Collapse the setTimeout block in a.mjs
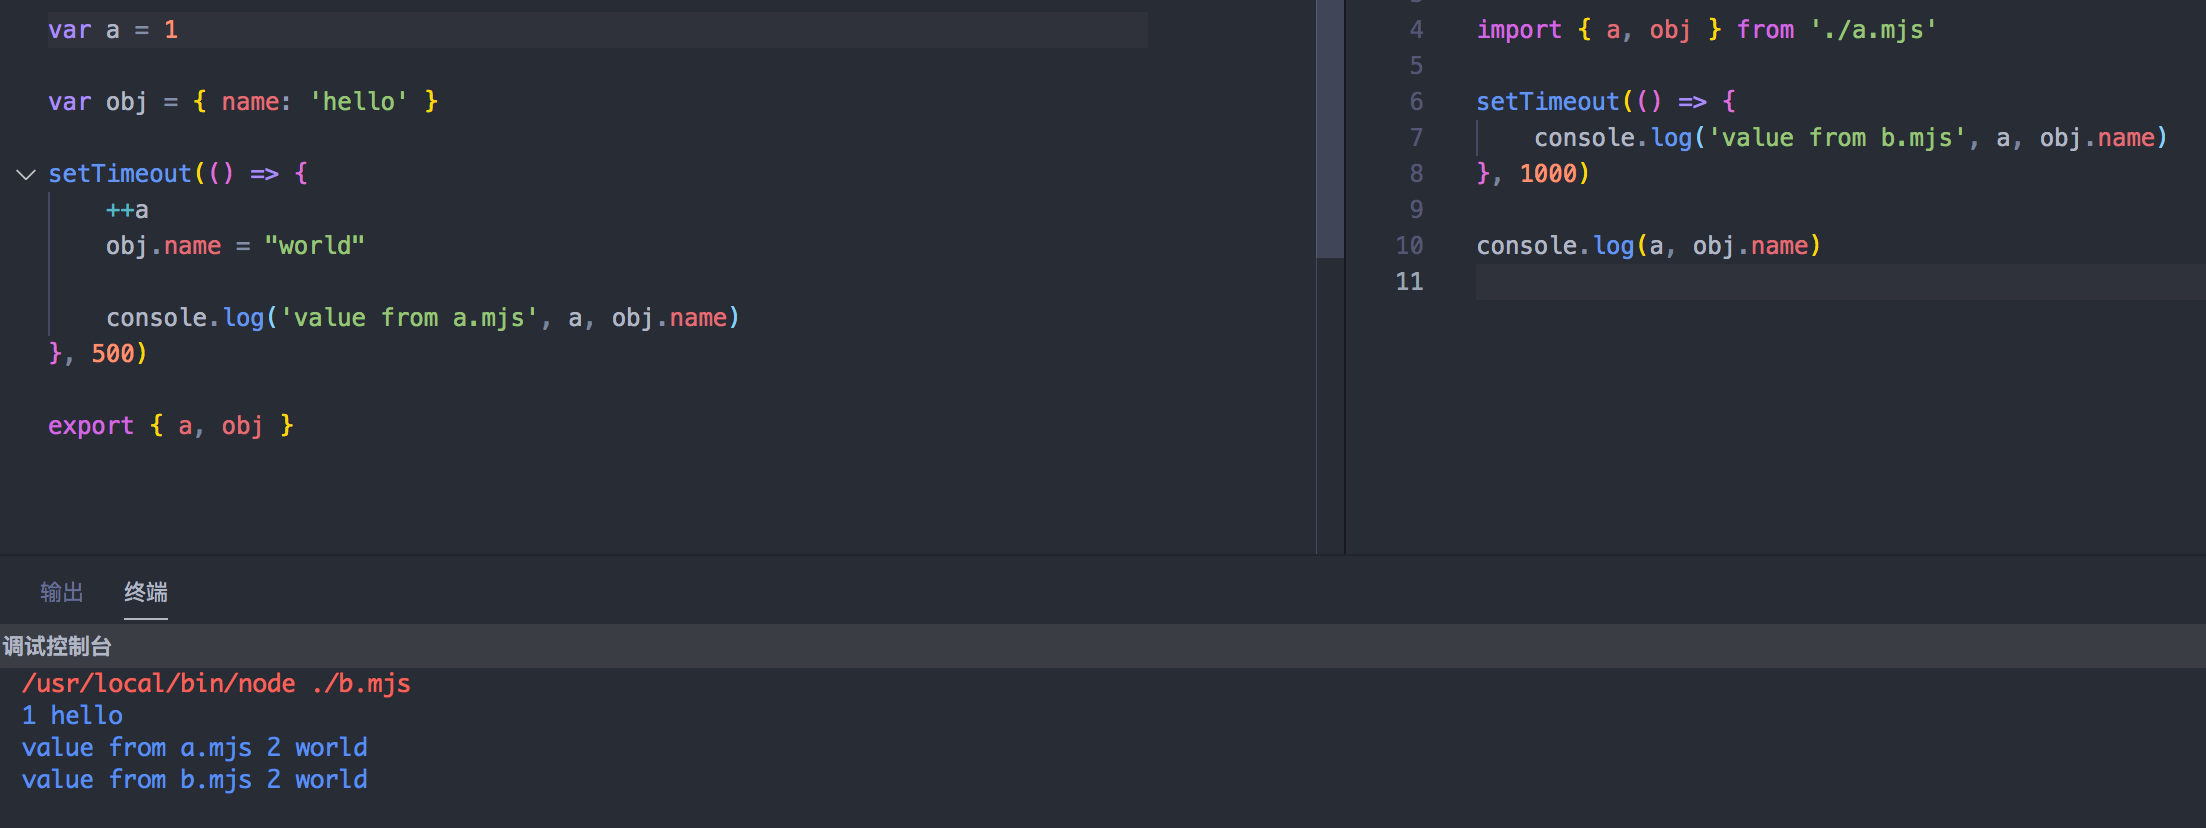2206x828 pixels. 26,174
